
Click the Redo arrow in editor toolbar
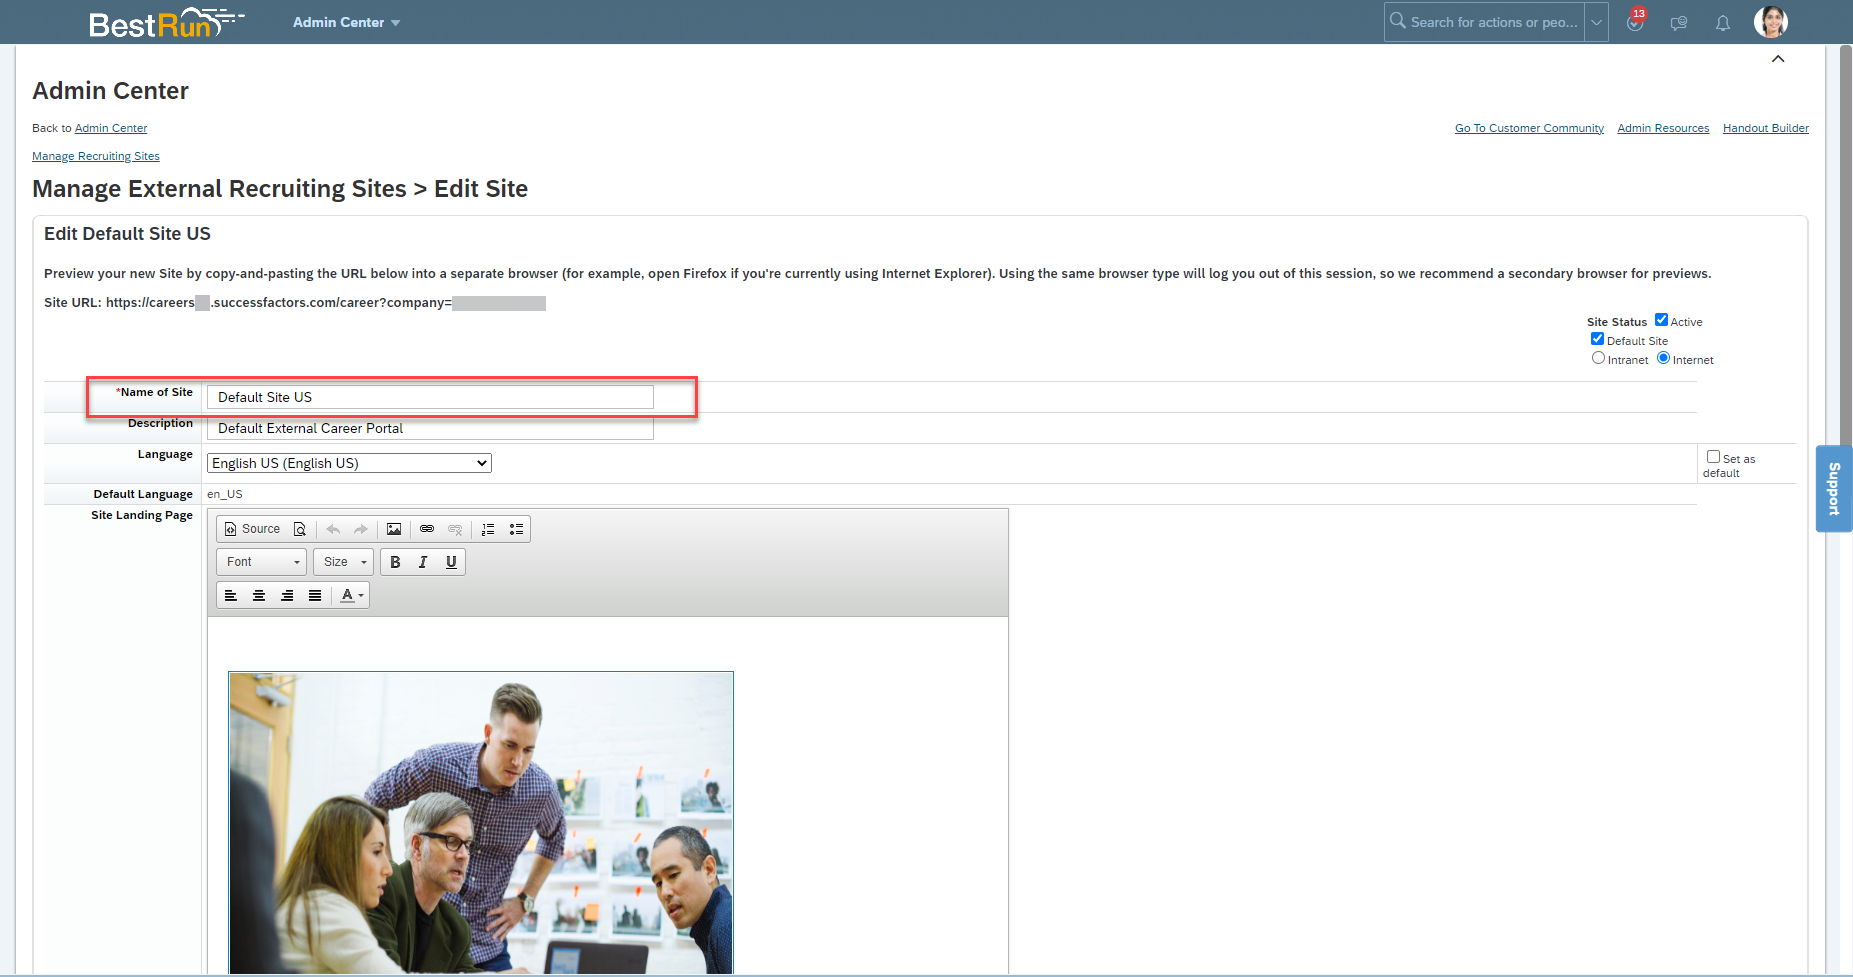(x=361, y=529)
